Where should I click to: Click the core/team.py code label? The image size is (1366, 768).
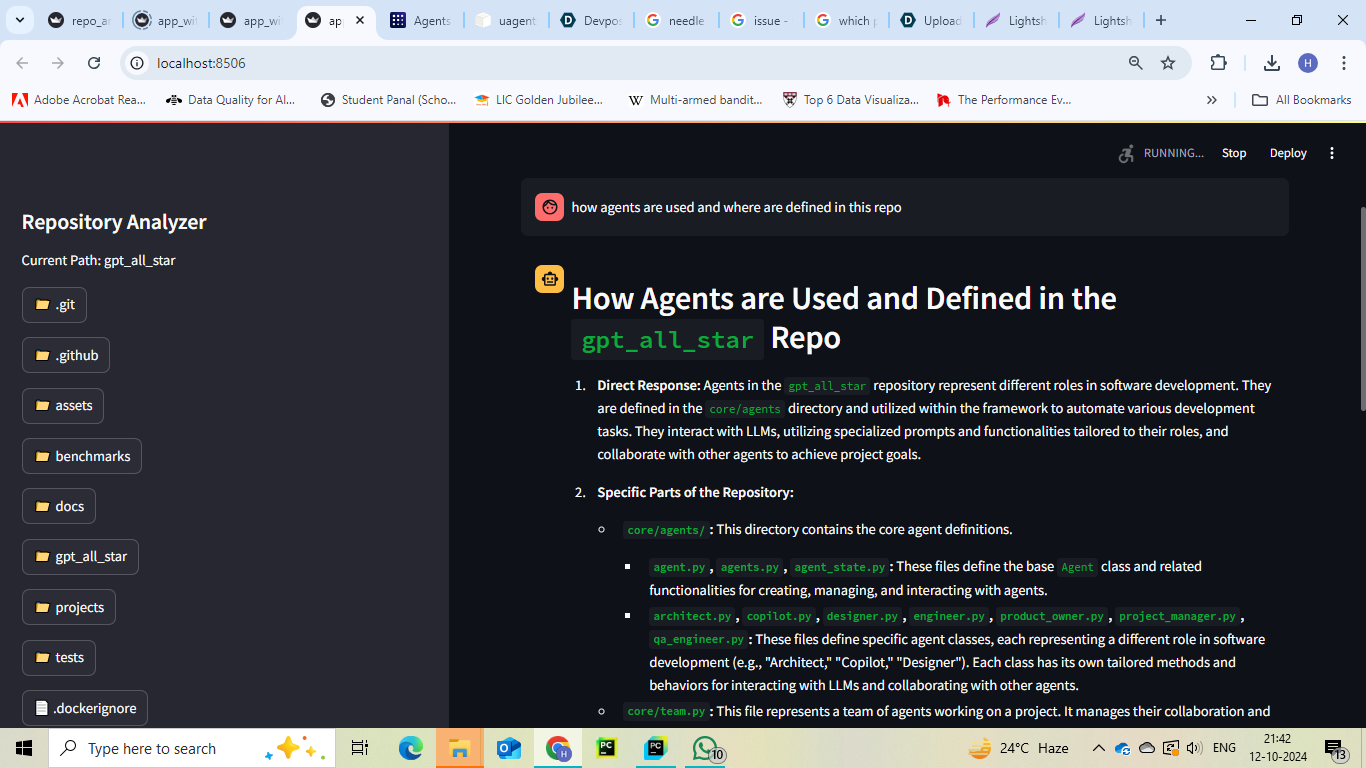tap(667, 712)
